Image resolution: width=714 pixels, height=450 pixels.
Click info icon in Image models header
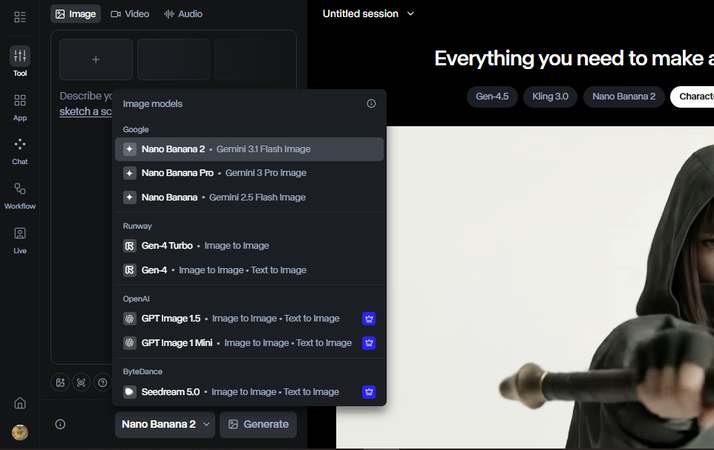coord(371,104)
